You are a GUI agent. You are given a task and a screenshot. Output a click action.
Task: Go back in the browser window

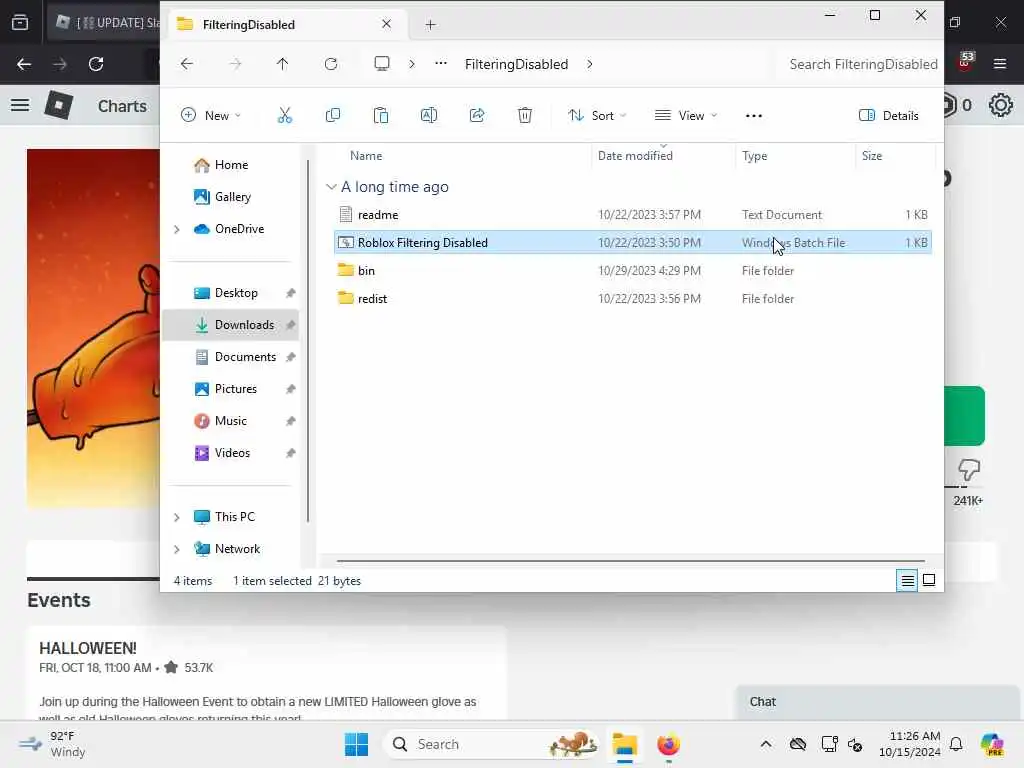24,64
